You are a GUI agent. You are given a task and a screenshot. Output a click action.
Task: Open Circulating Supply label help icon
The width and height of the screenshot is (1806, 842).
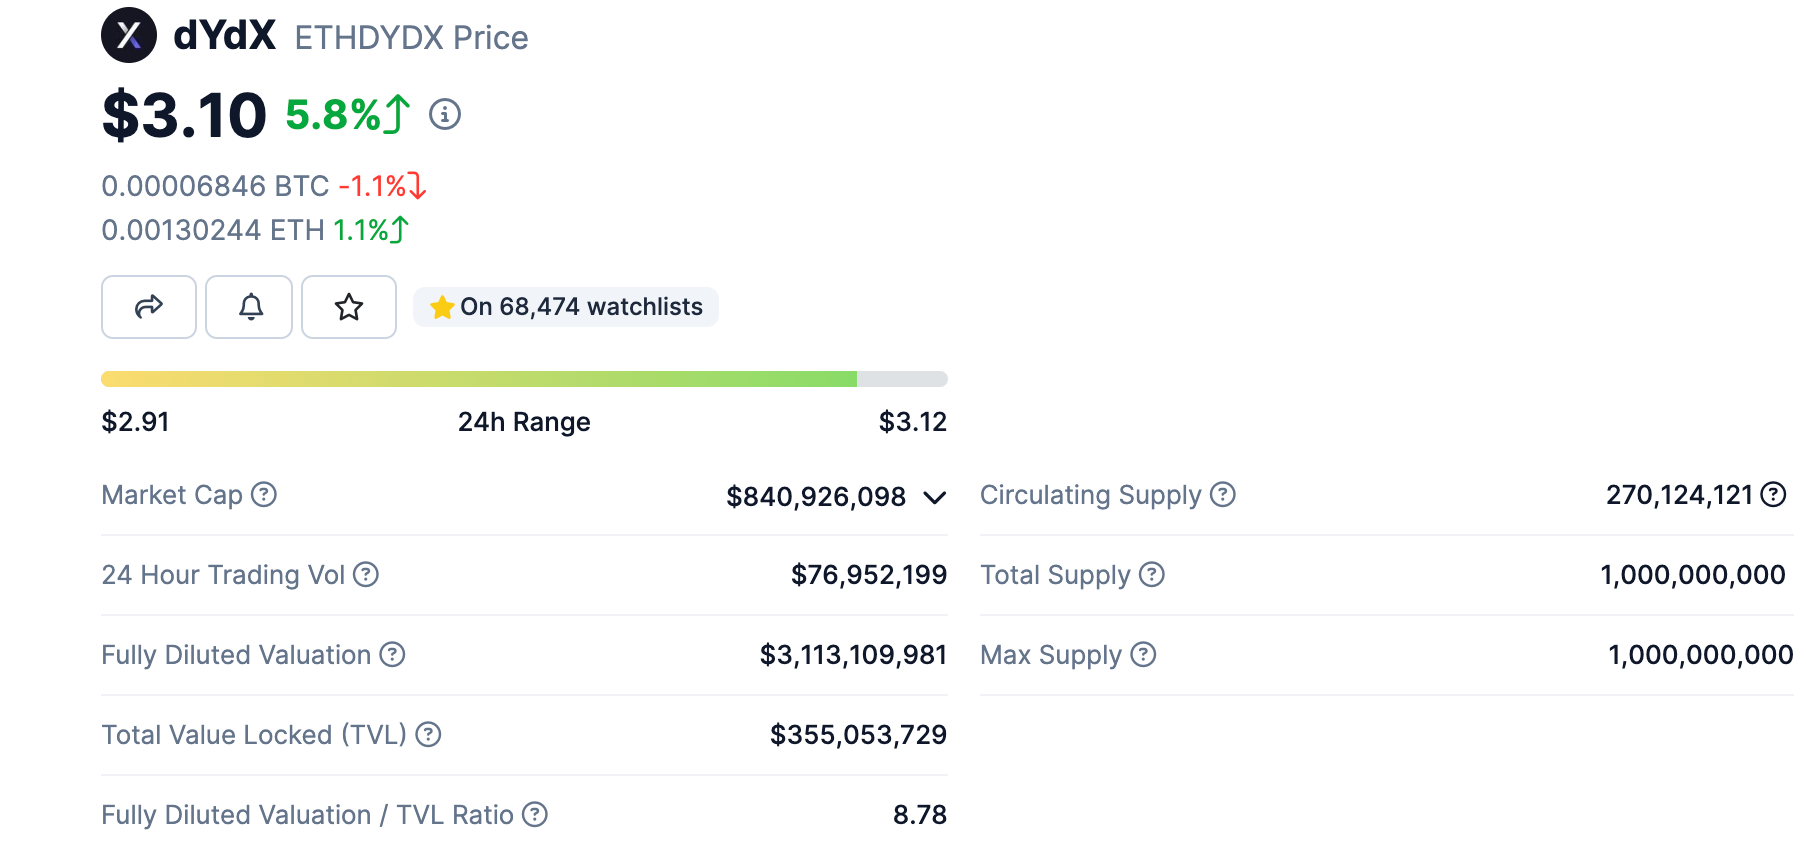pyautogui.click(x=1223, y=494)
